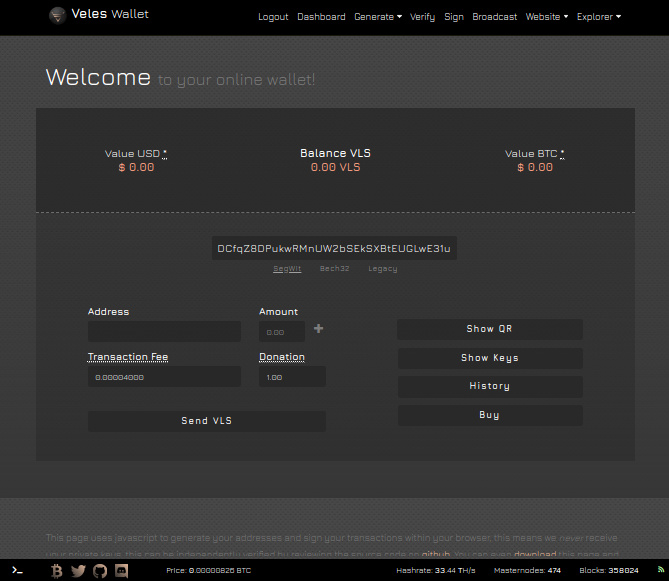Image resolution: width=669 pixels, height=581 pixels.
Task: Expand the Website dropdown menu
Action: click(547, 17)
